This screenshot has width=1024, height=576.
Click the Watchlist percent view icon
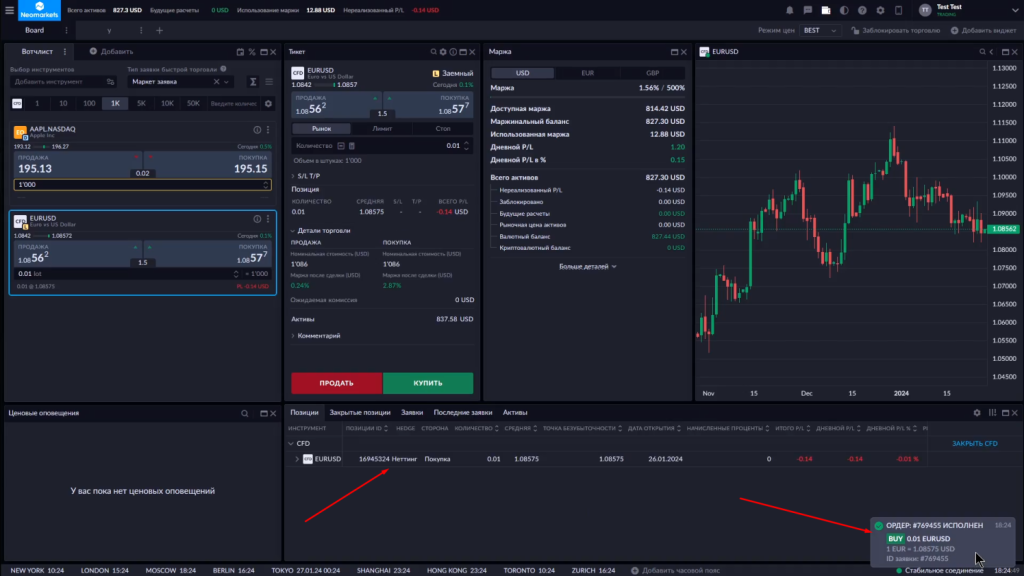click(x=252, y=52)
